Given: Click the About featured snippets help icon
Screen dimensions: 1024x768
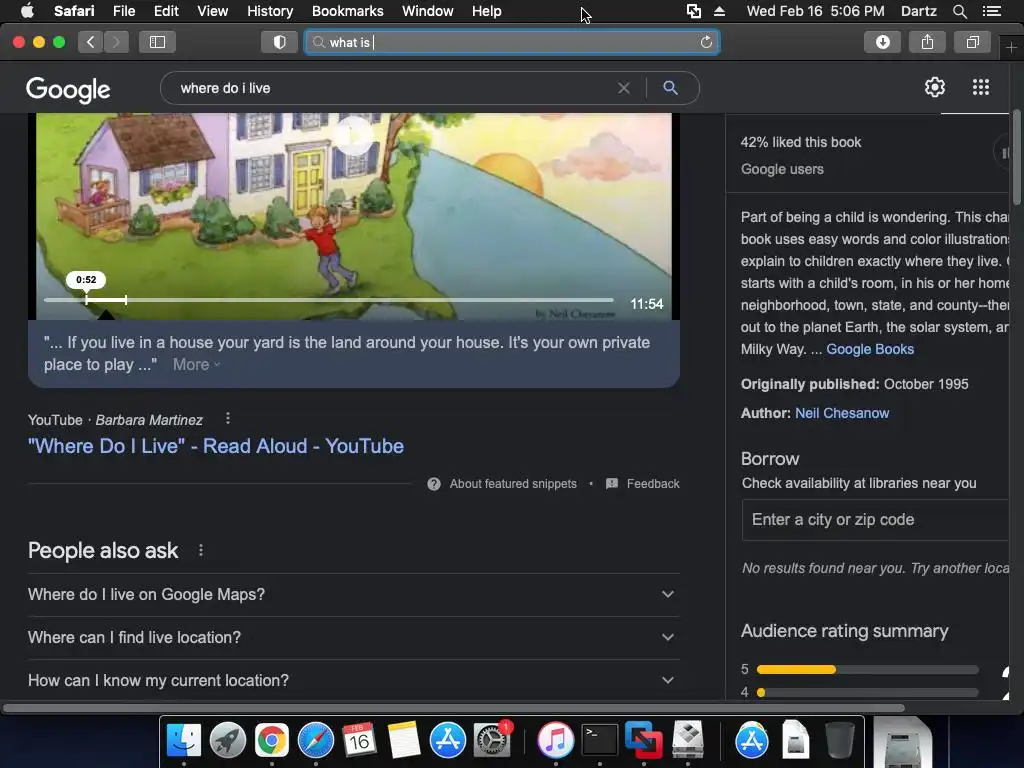Looking at the screenshot, I should (434, 484).
